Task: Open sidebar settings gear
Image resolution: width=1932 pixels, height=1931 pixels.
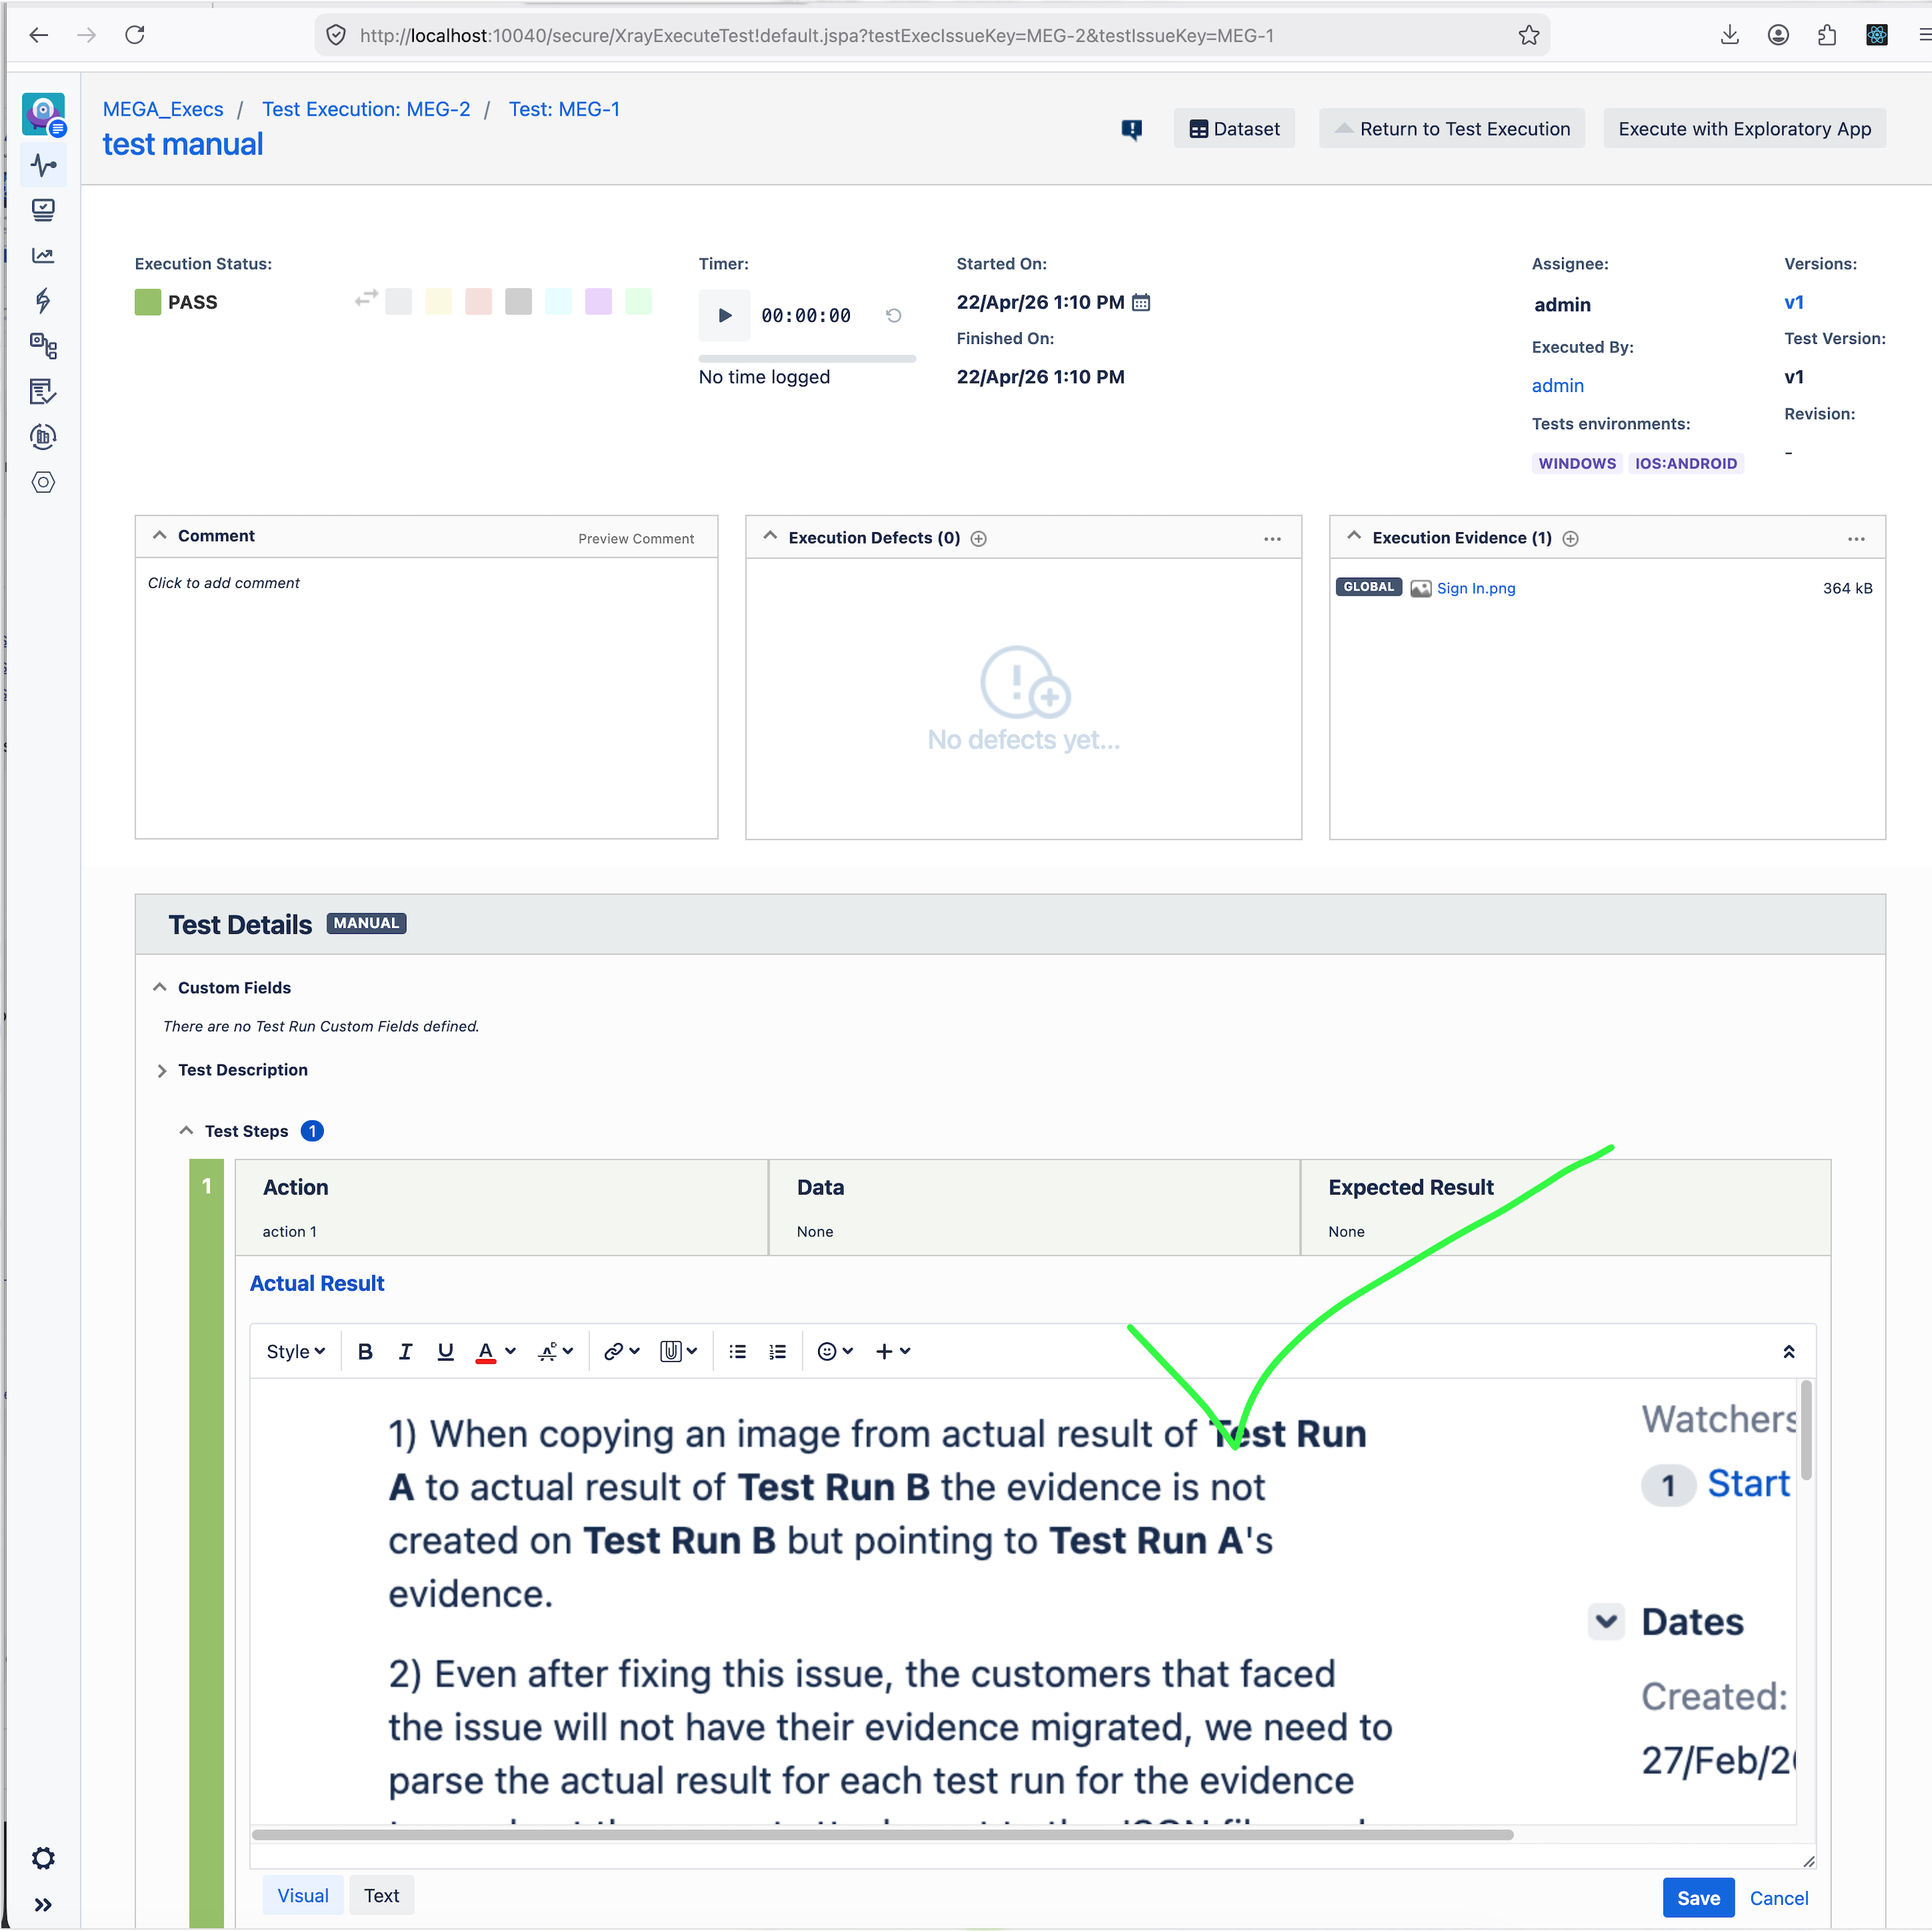Action: [x=43, y=1858]
